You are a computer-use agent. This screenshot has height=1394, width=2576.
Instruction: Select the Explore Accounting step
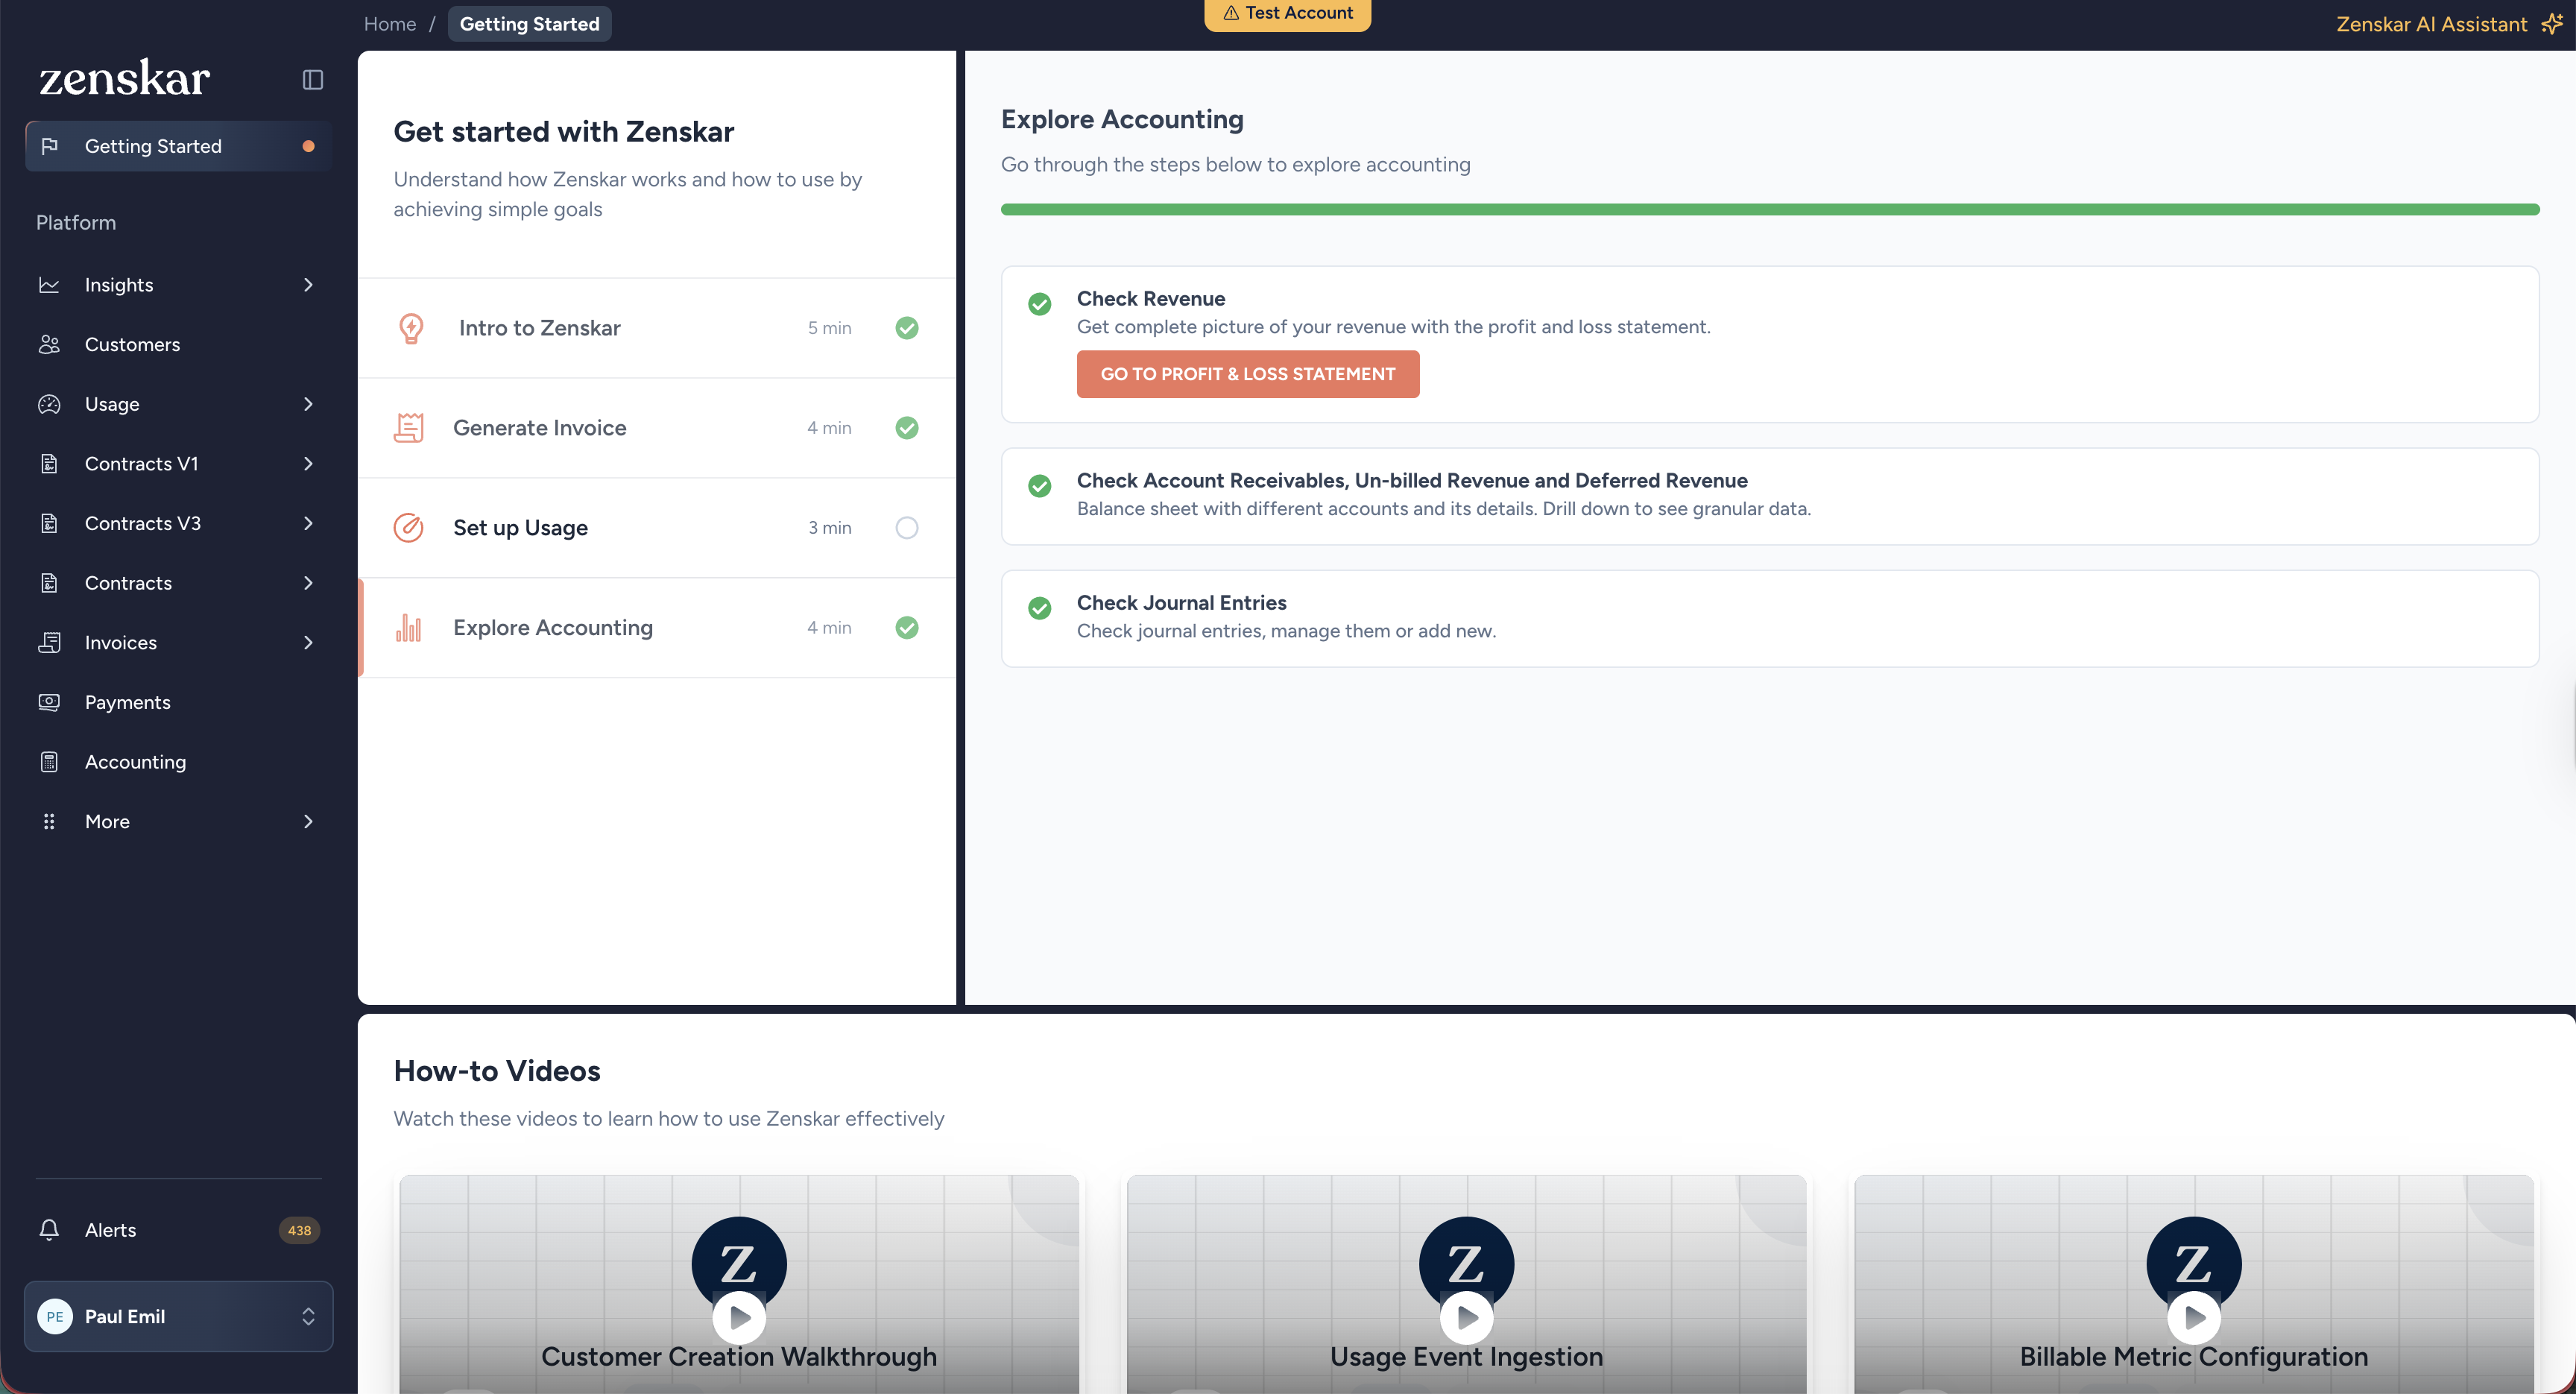click(x=657, y=628)
